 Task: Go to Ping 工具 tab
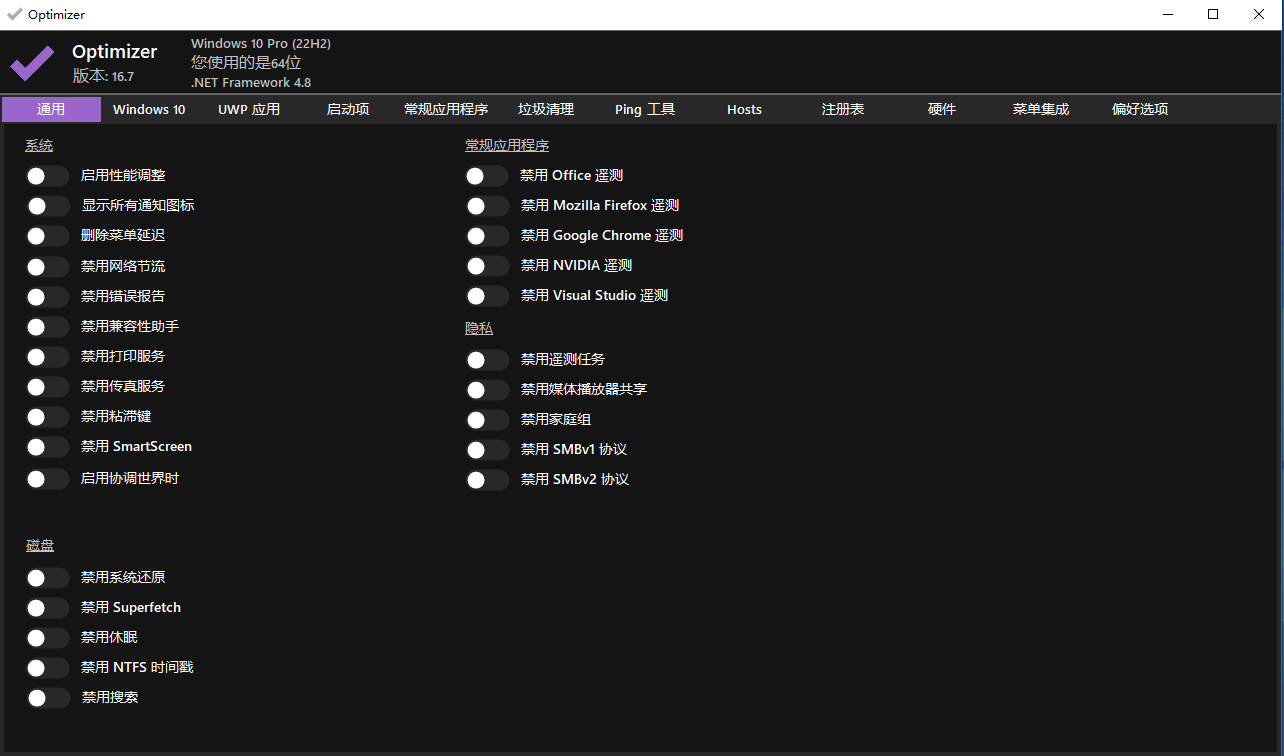645,110
